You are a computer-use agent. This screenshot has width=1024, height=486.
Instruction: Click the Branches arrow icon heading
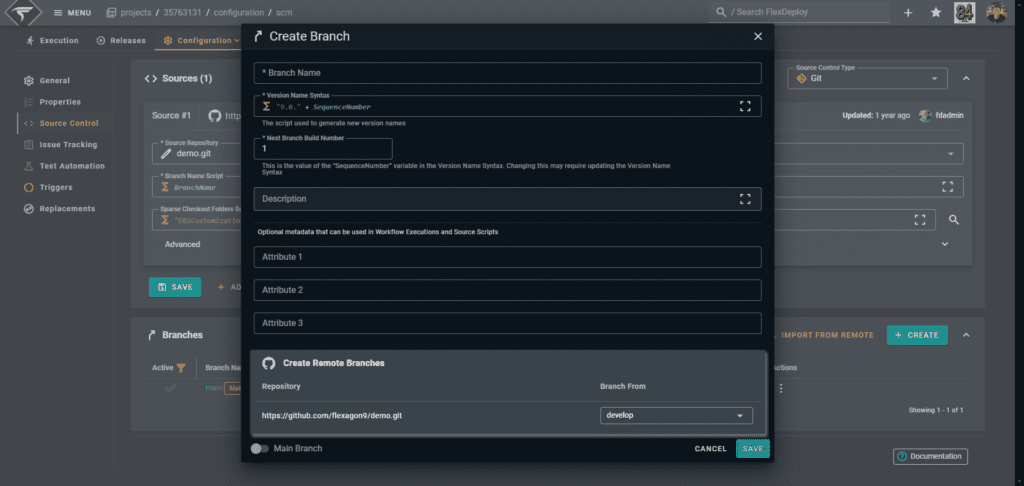pyautogui.click(x=152, y=335)
